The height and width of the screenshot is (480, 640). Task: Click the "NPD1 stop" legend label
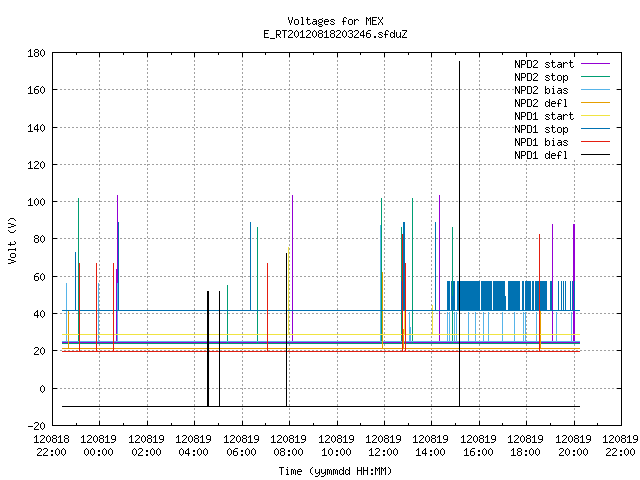541,129
